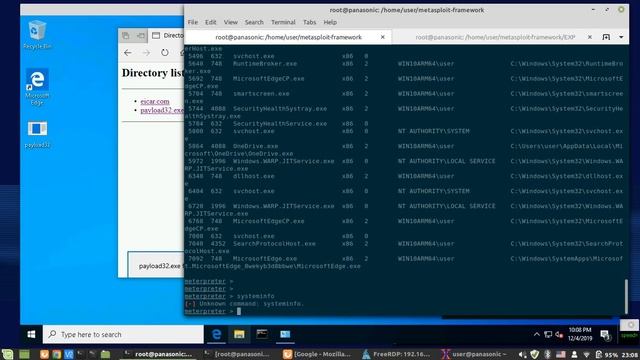640x360 pixels.
Task: Click the Windows search box
Action: (x=123, y=334)
